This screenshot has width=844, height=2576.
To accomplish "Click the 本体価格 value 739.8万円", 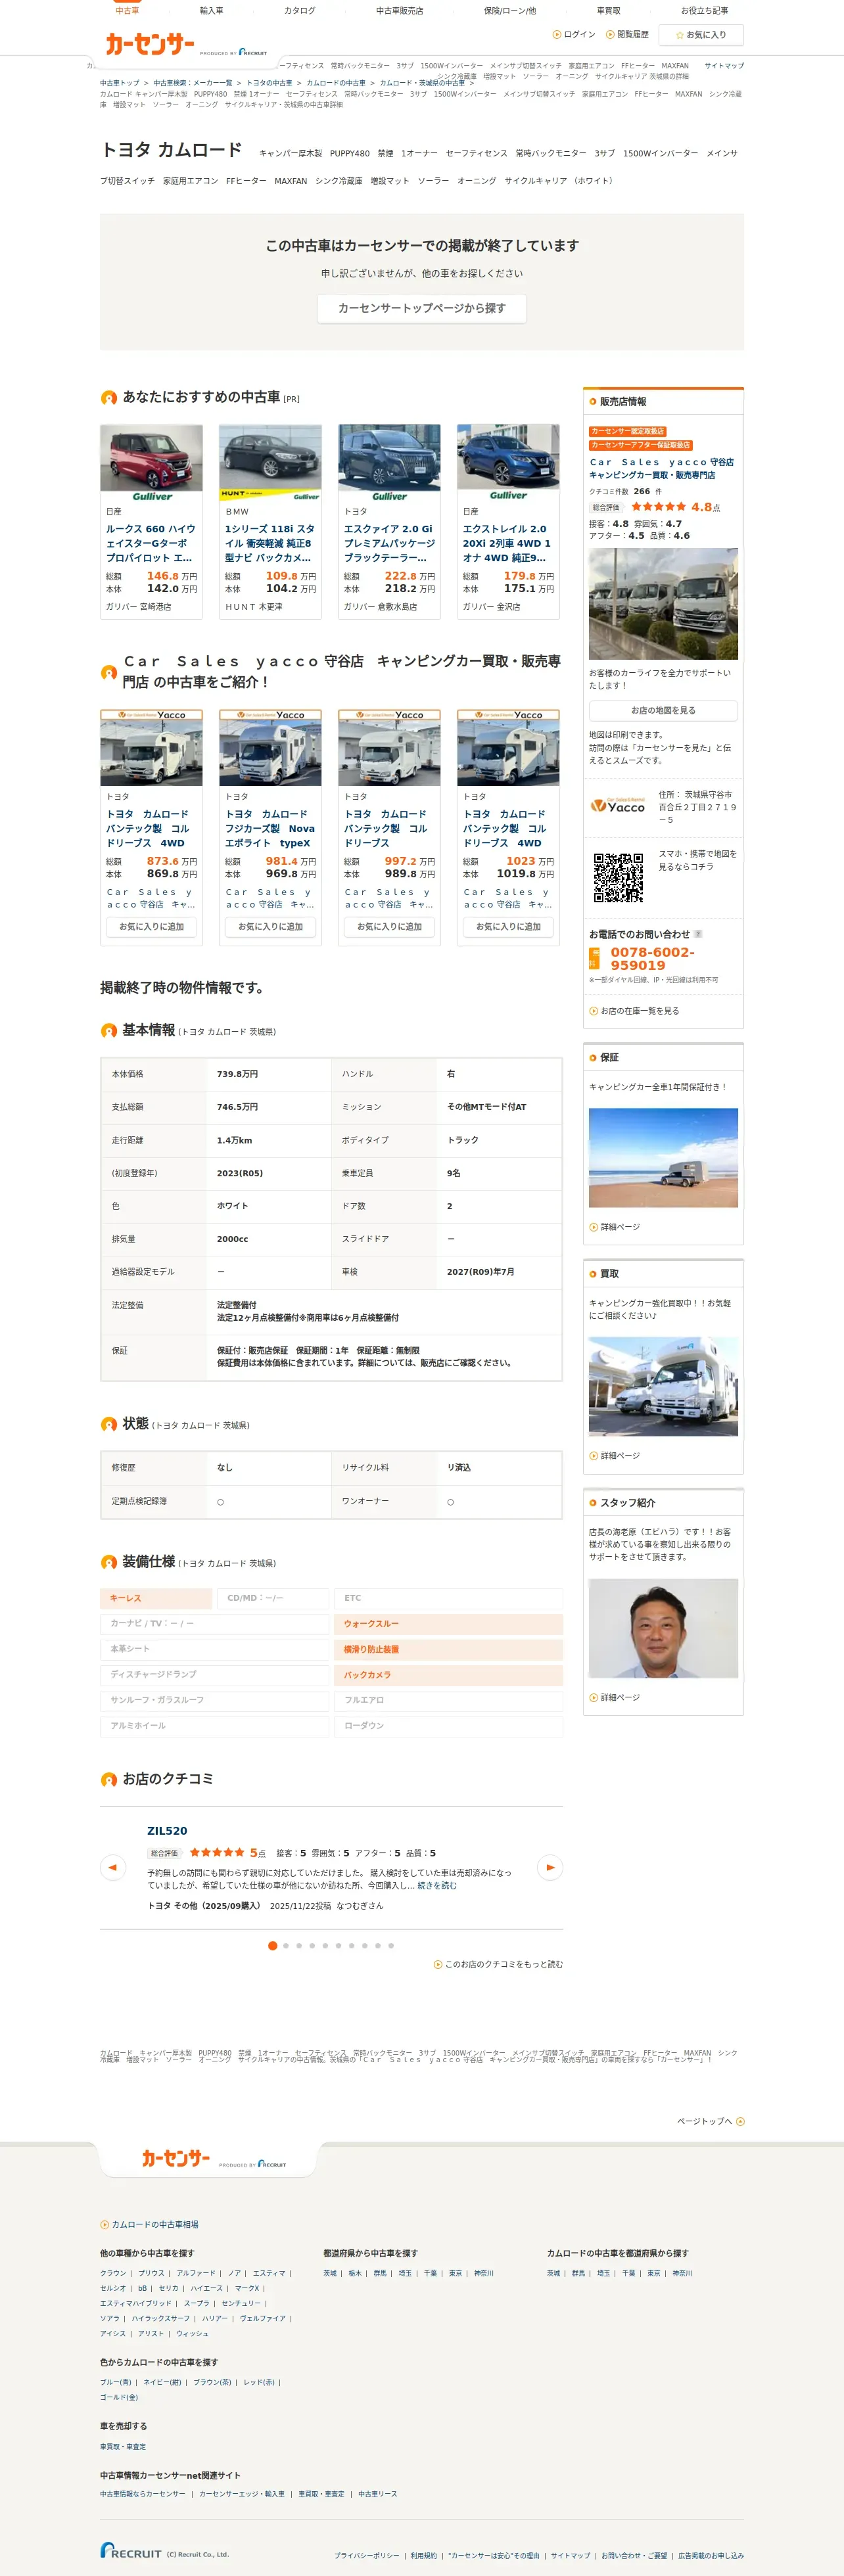I will [x=238, y=1074].
